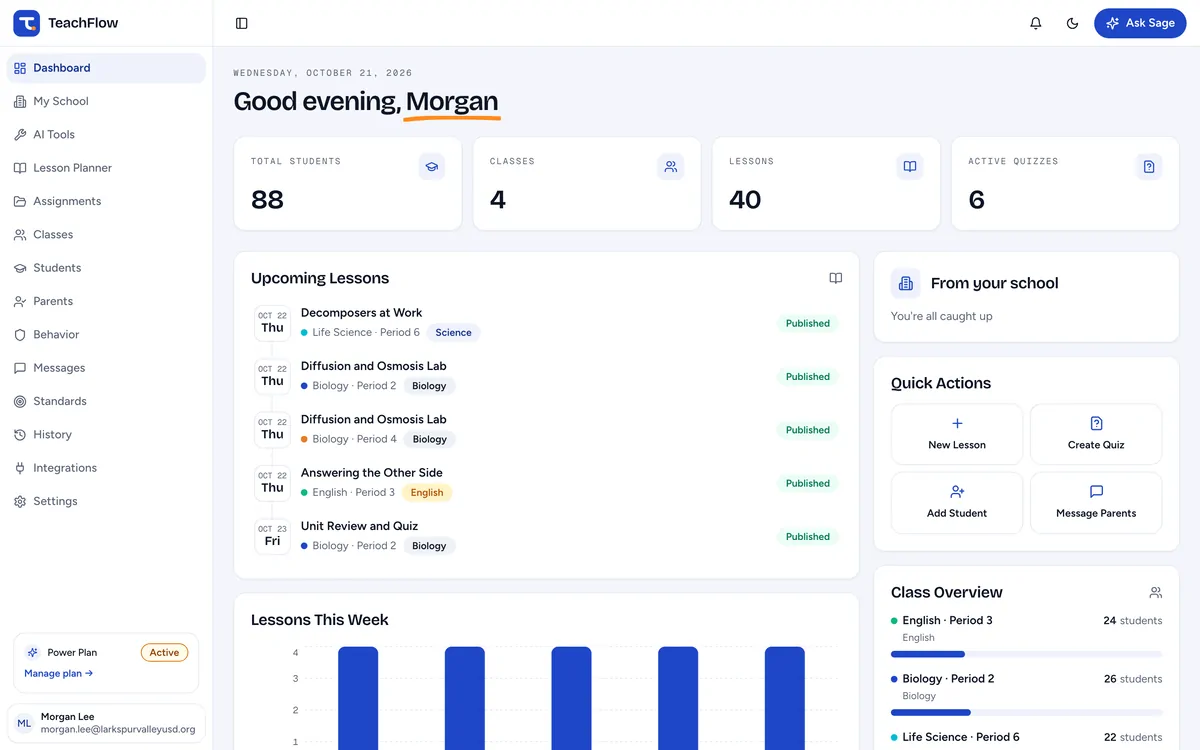Click the Parents icon in sidebar
Screen dimensions: 1200x750
coord(20,301)
